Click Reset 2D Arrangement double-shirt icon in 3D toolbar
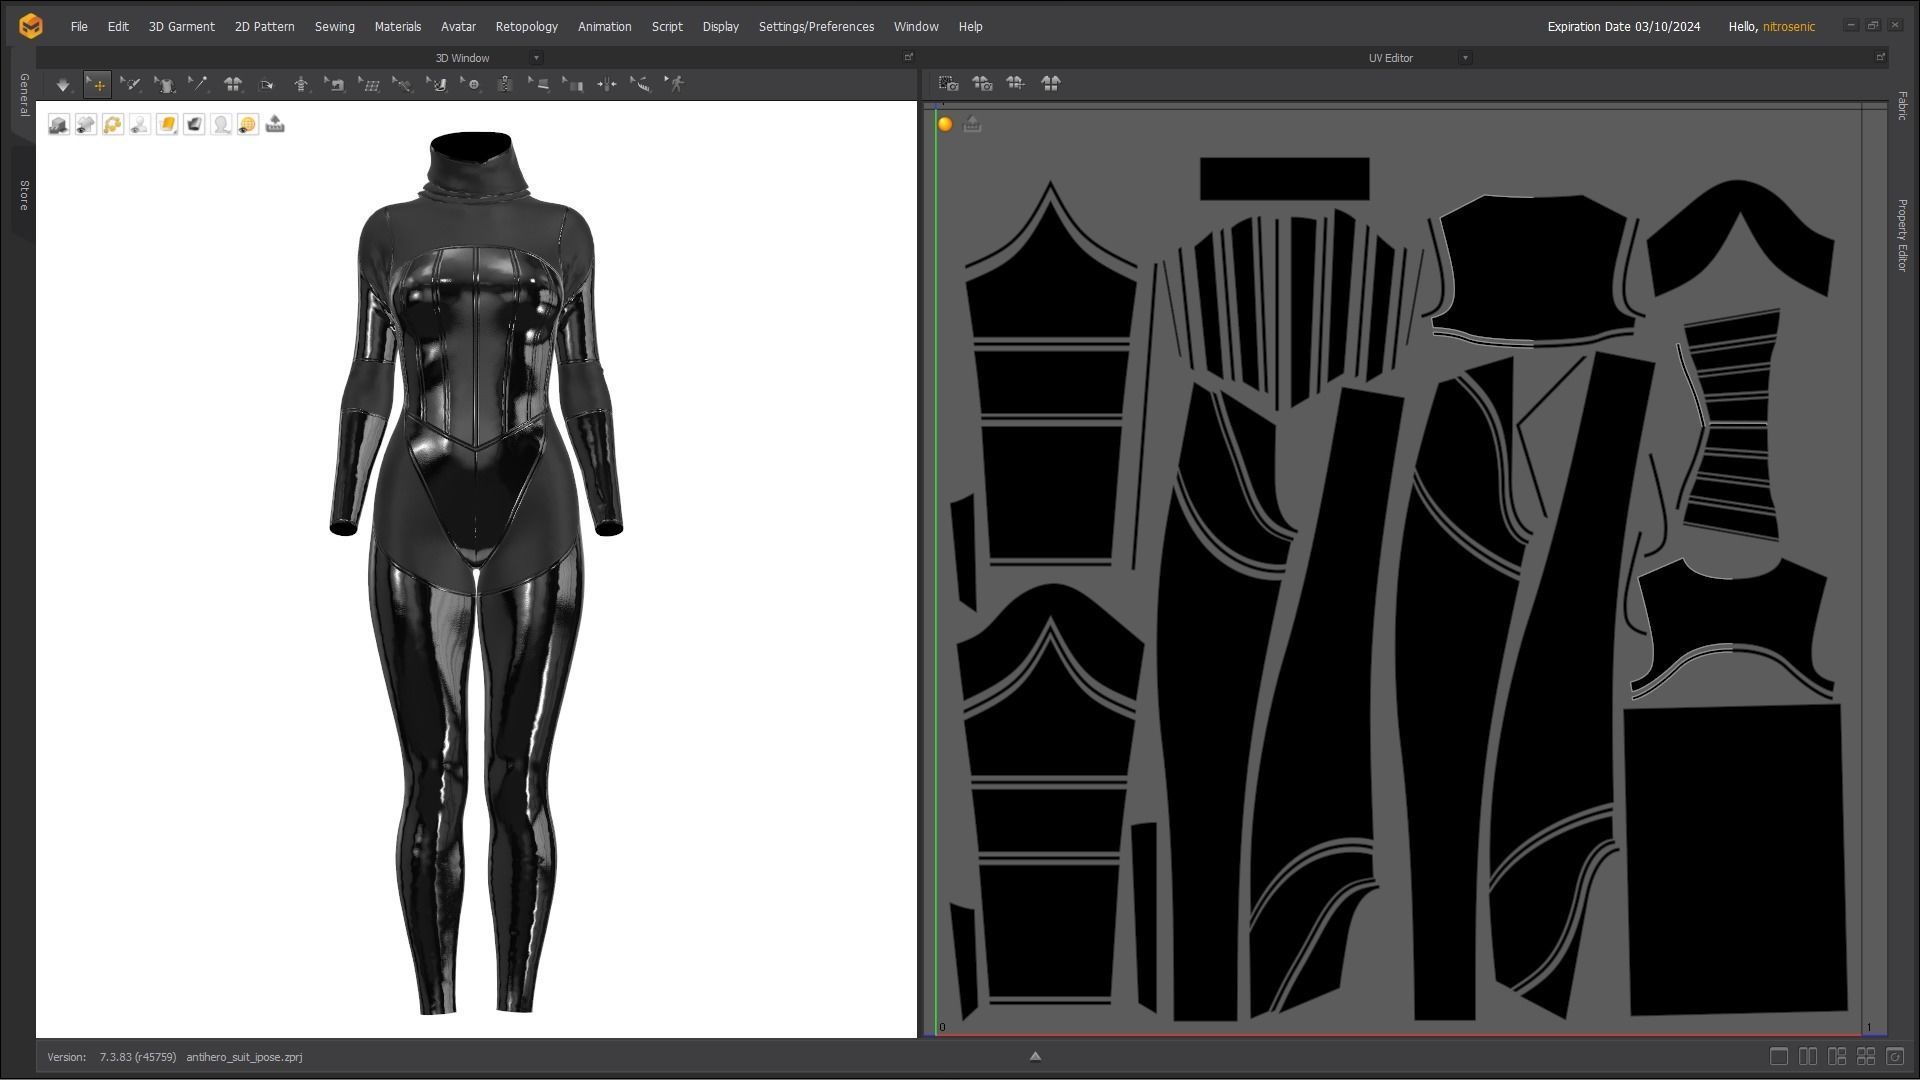Screen dimensions: 1920x1080 (x=233, y=85)
